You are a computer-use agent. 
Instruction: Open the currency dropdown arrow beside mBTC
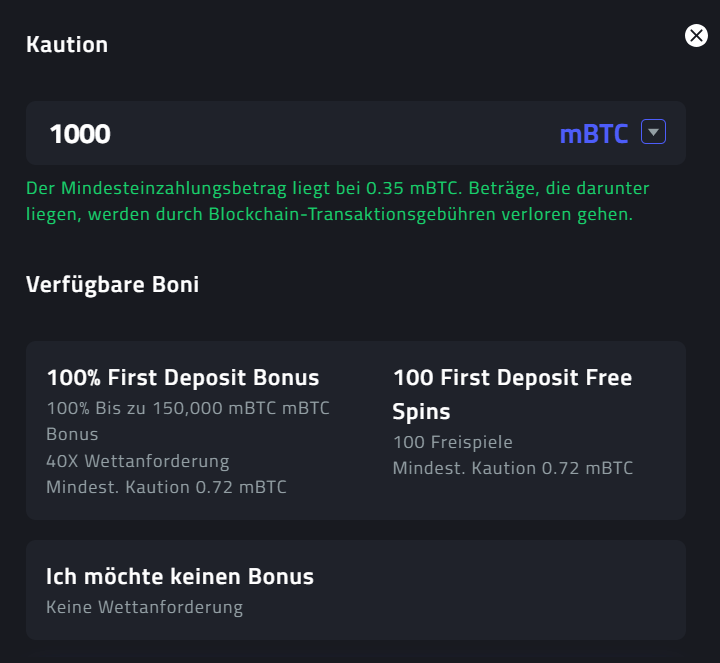click(x=653, y=132)
